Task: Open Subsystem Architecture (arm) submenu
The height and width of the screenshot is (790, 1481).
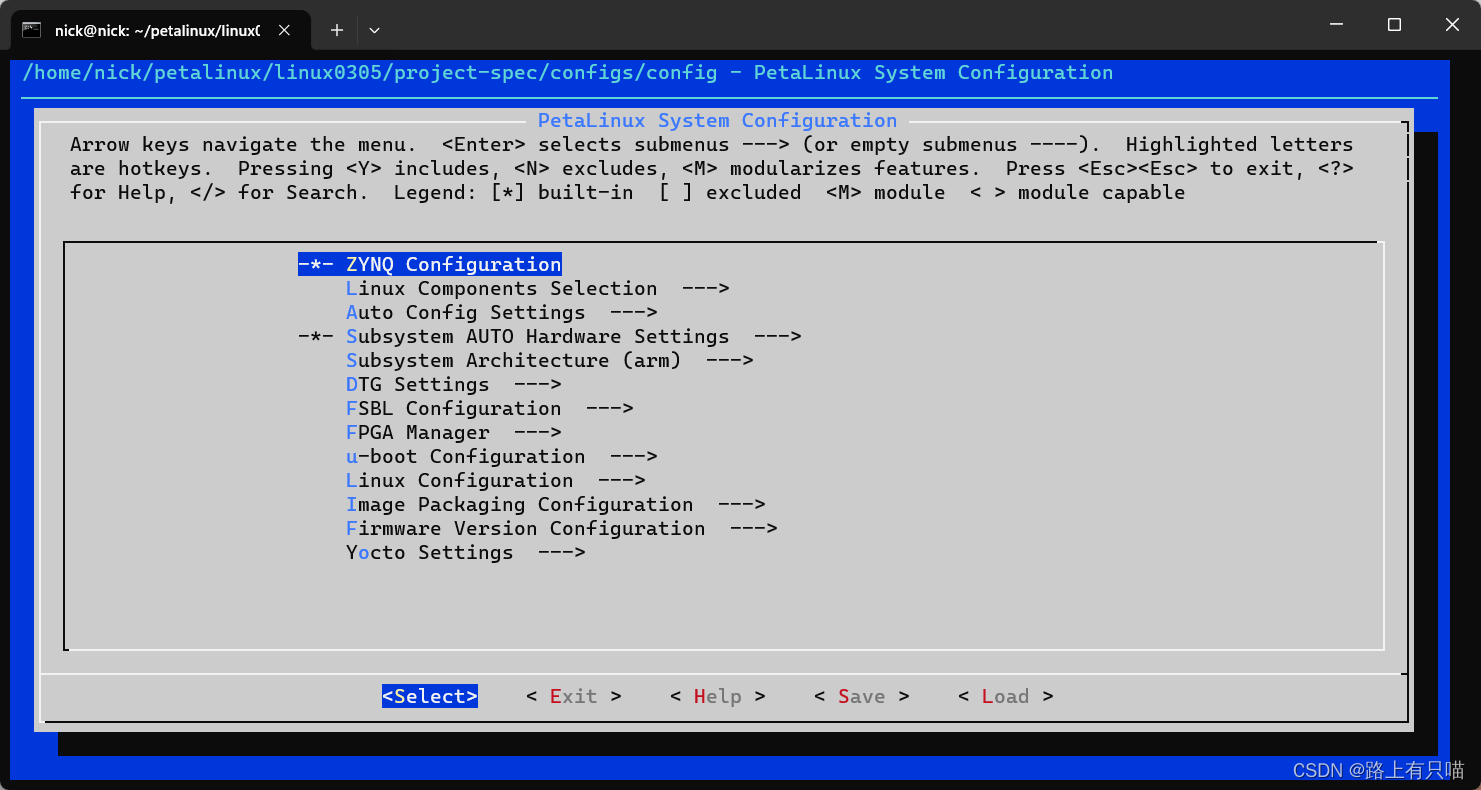Action: coord(550,360)
